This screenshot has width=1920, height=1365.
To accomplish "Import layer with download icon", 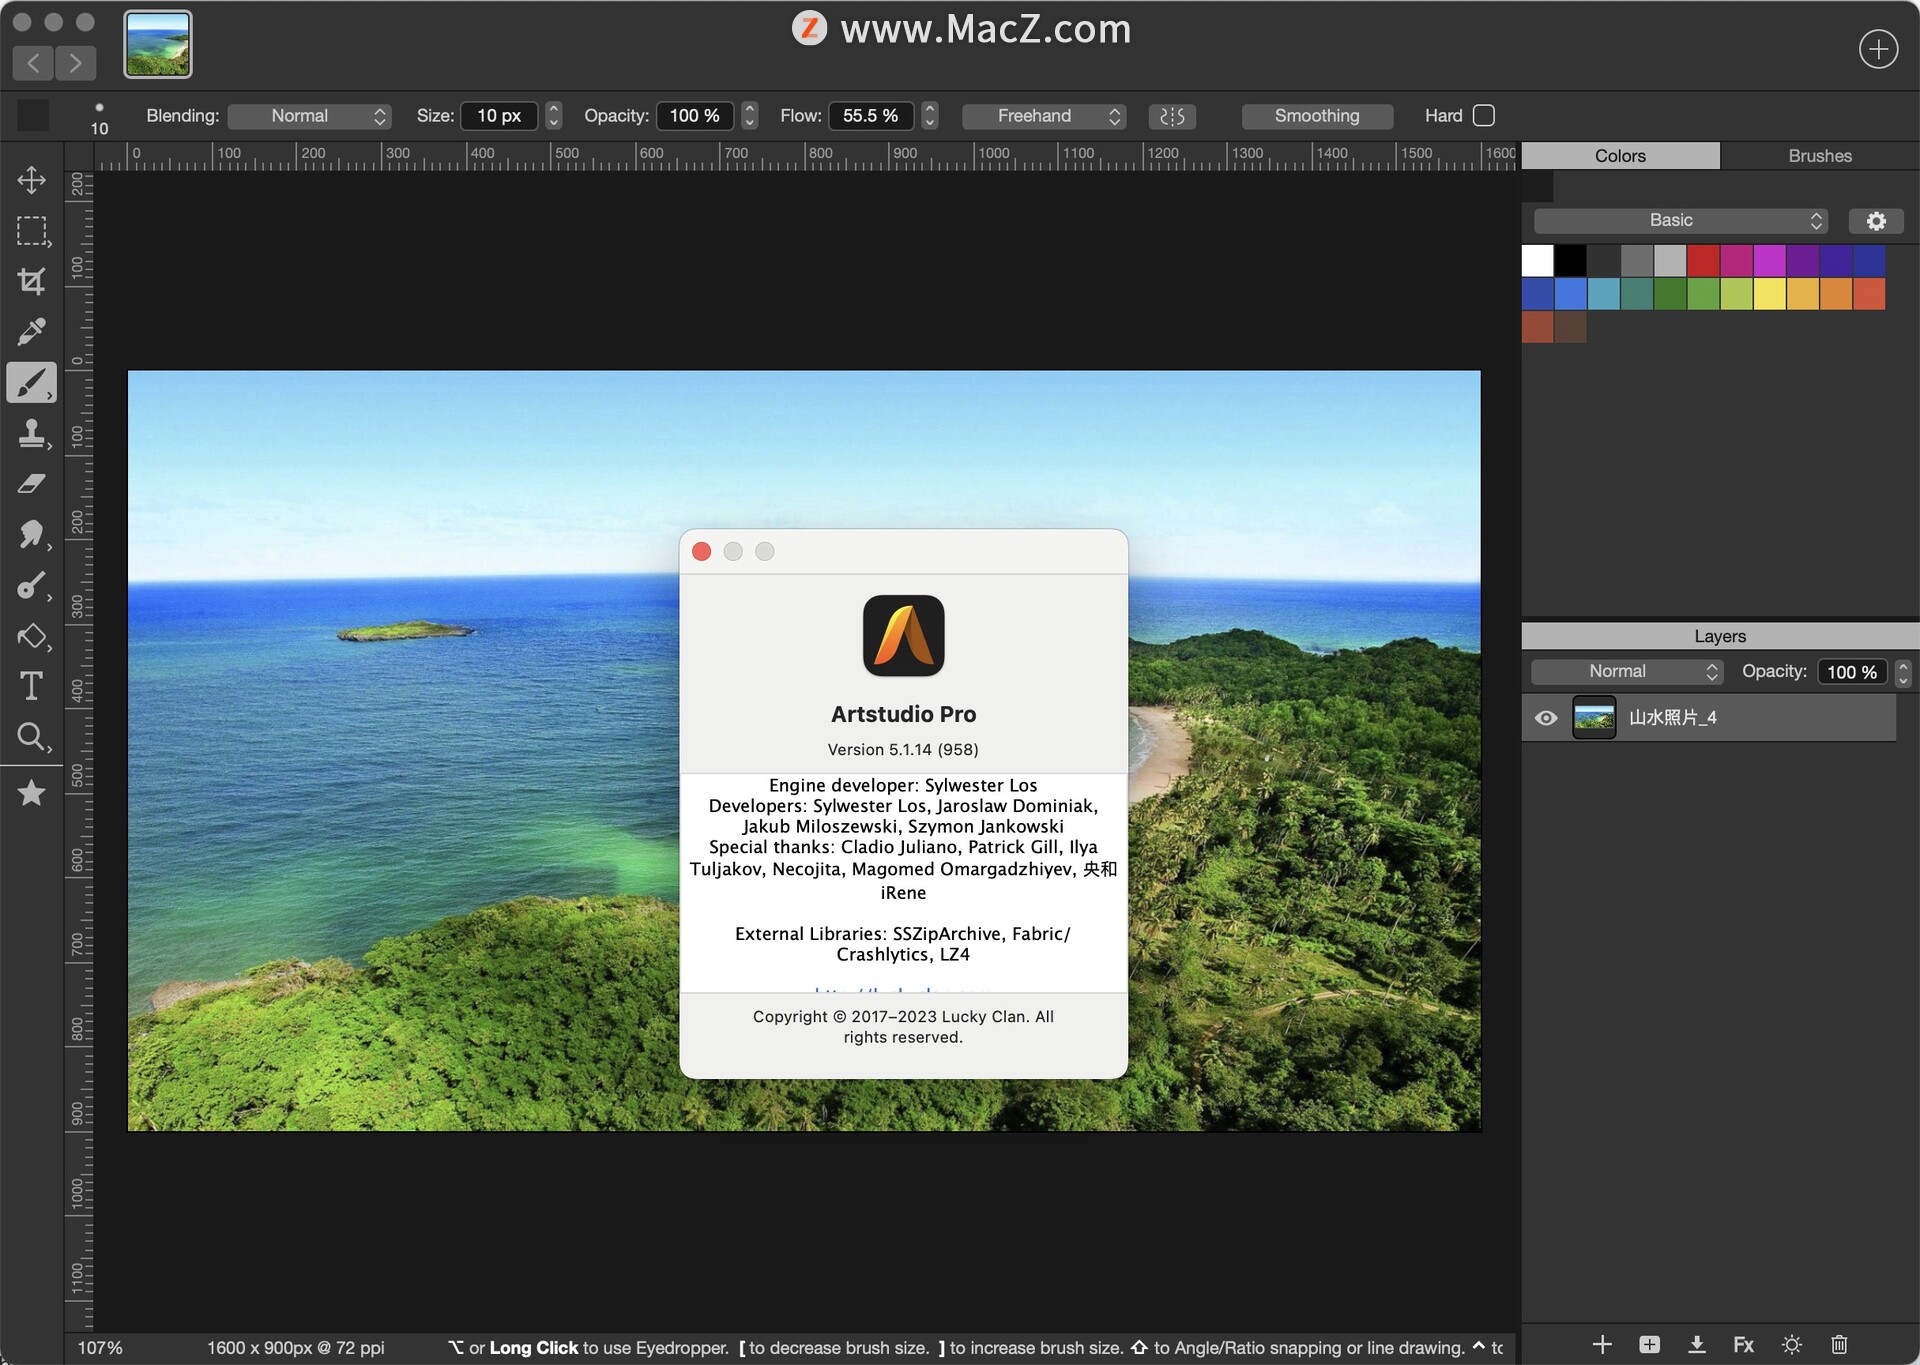I will pos(1697,1344).
